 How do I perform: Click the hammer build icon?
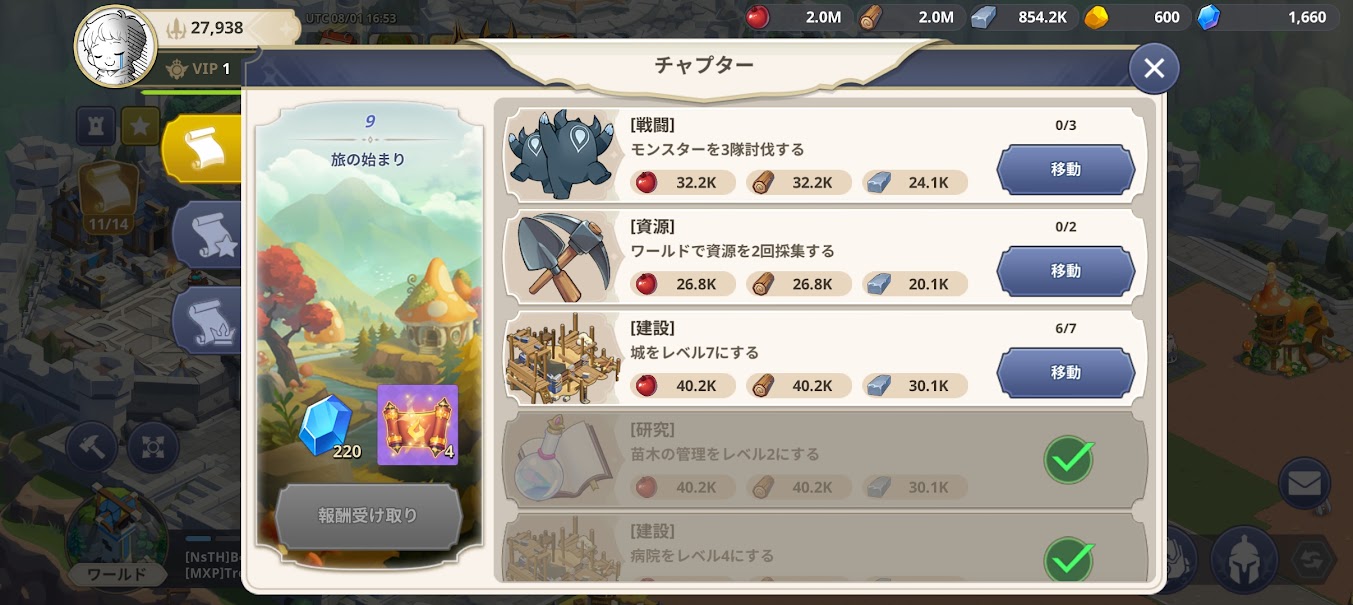click(91, 447)
